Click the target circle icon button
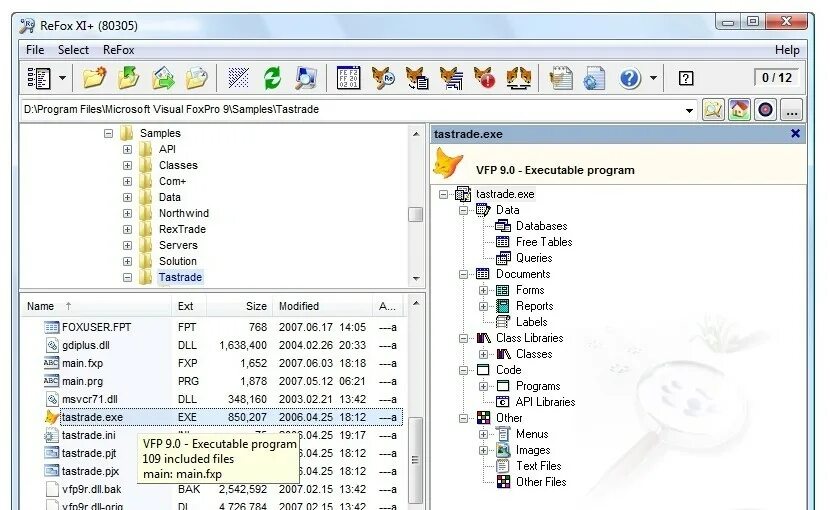 (x=765, y=110)
